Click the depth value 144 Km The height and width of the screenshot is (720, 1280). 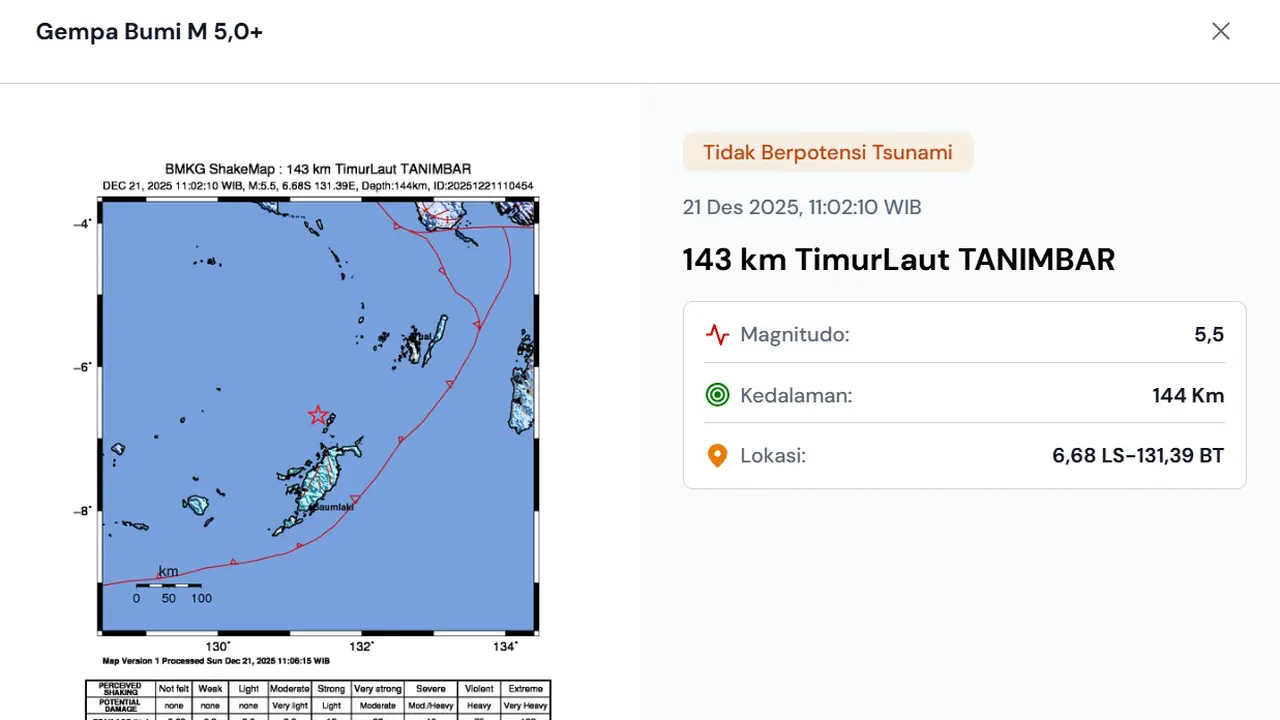(1188, 395)
